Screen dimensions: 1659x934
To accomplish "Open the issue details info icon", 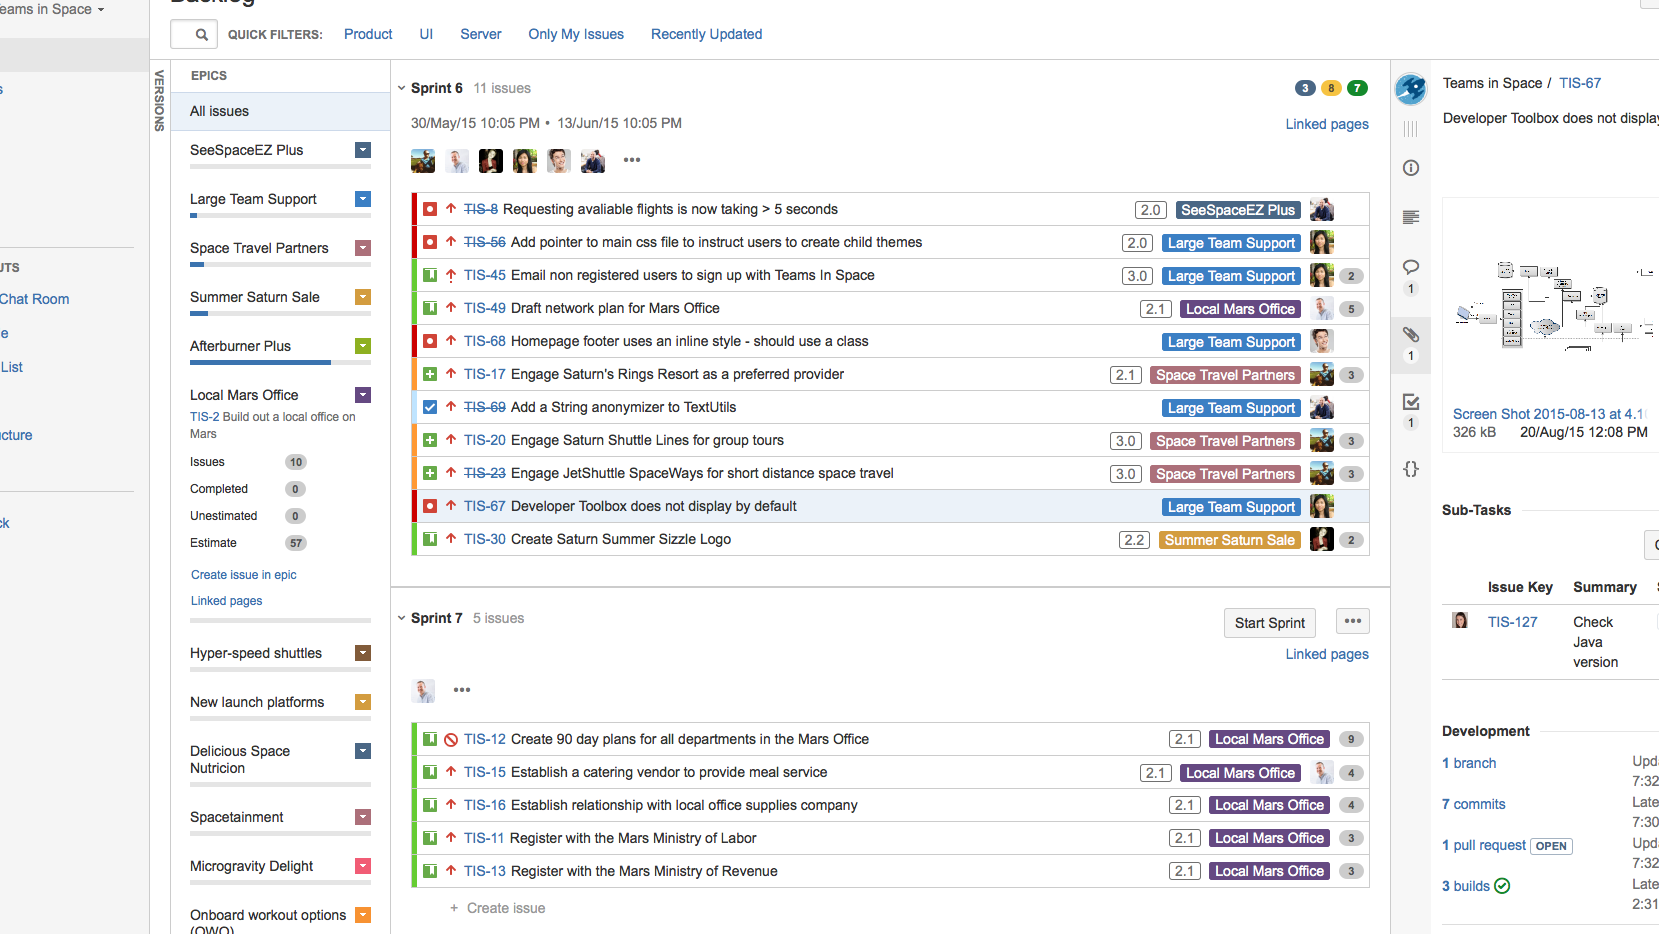I will (x=1411, y=168).
